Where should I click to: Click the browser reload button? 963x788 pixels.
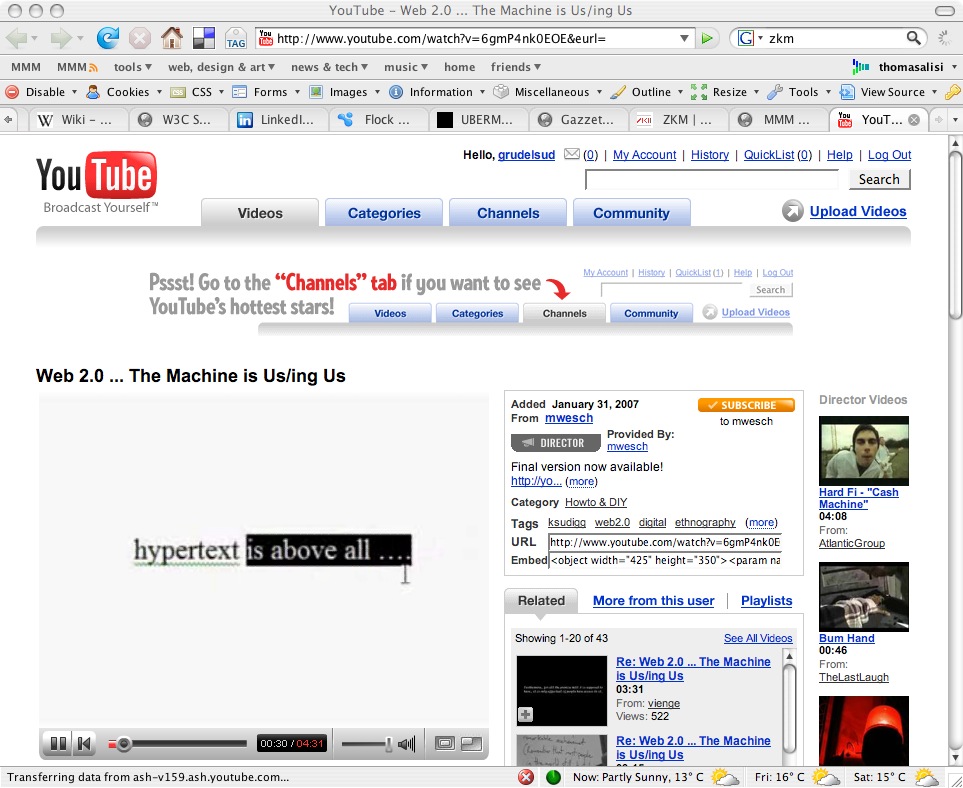tap(108, 38)
